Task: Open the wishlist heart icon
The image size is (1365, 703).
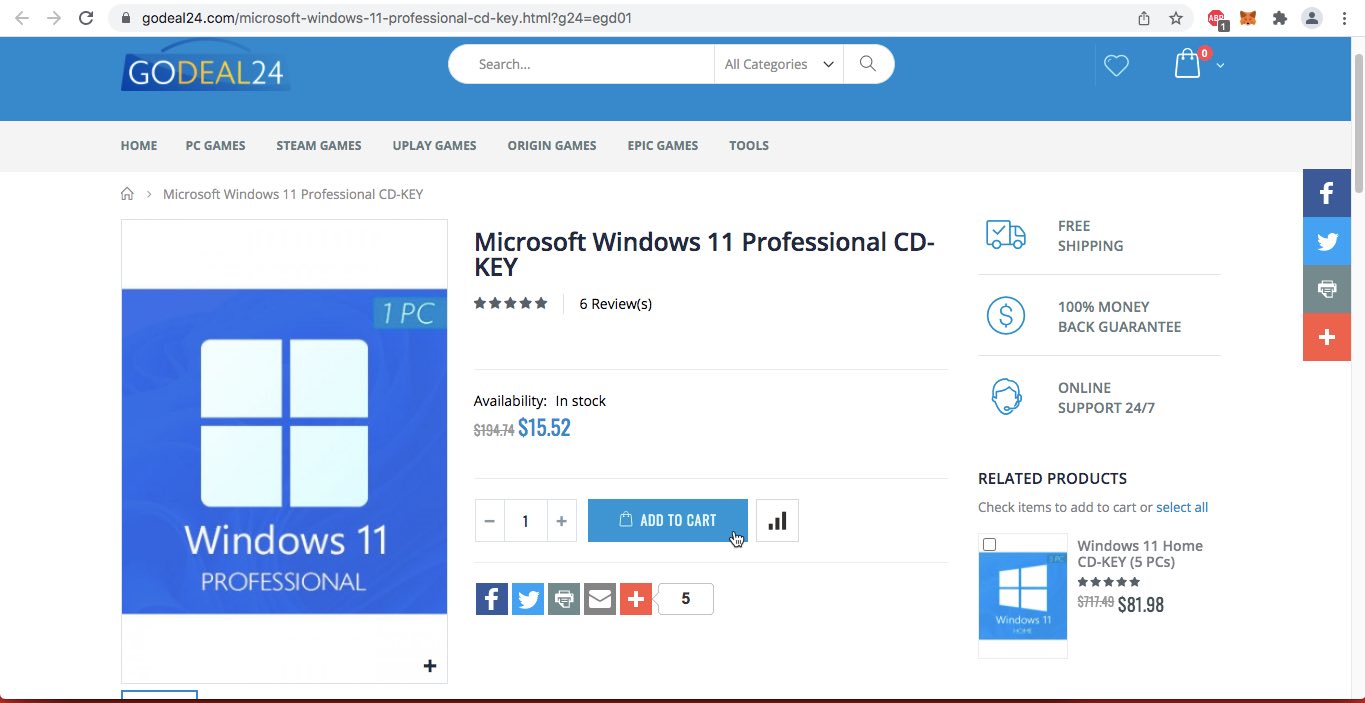Action: (x=1116, y=65)
